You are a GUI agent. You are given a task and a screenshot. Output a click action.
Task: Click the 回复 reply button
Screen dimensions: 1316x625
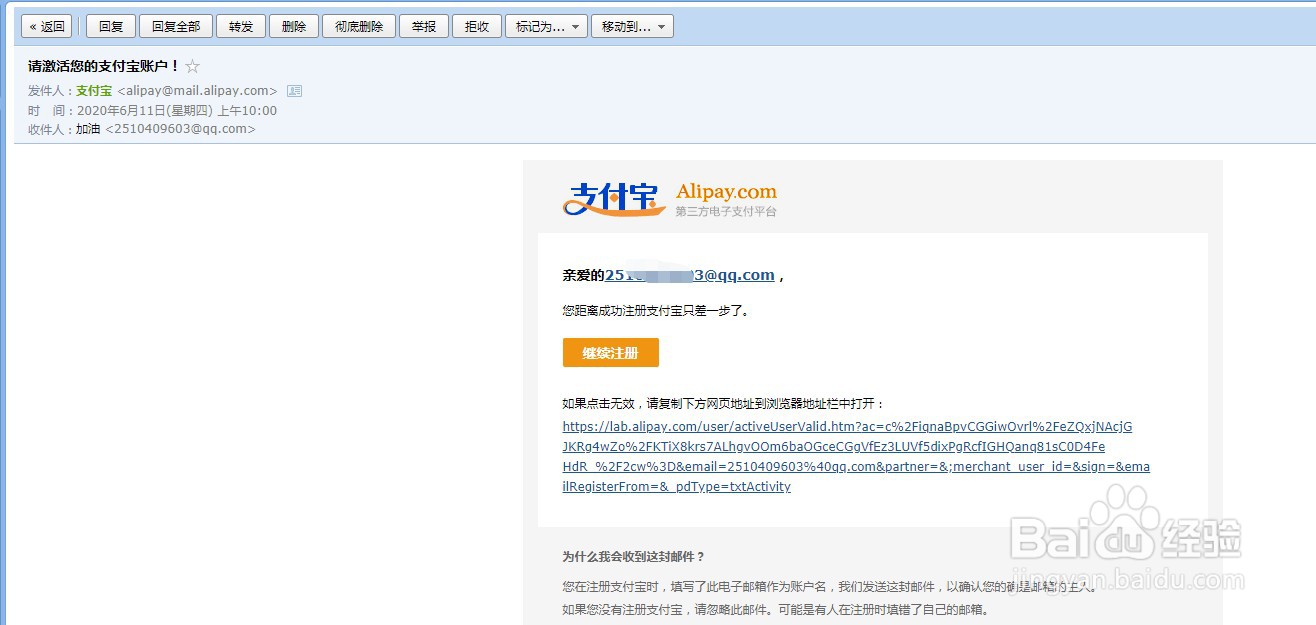110,27
